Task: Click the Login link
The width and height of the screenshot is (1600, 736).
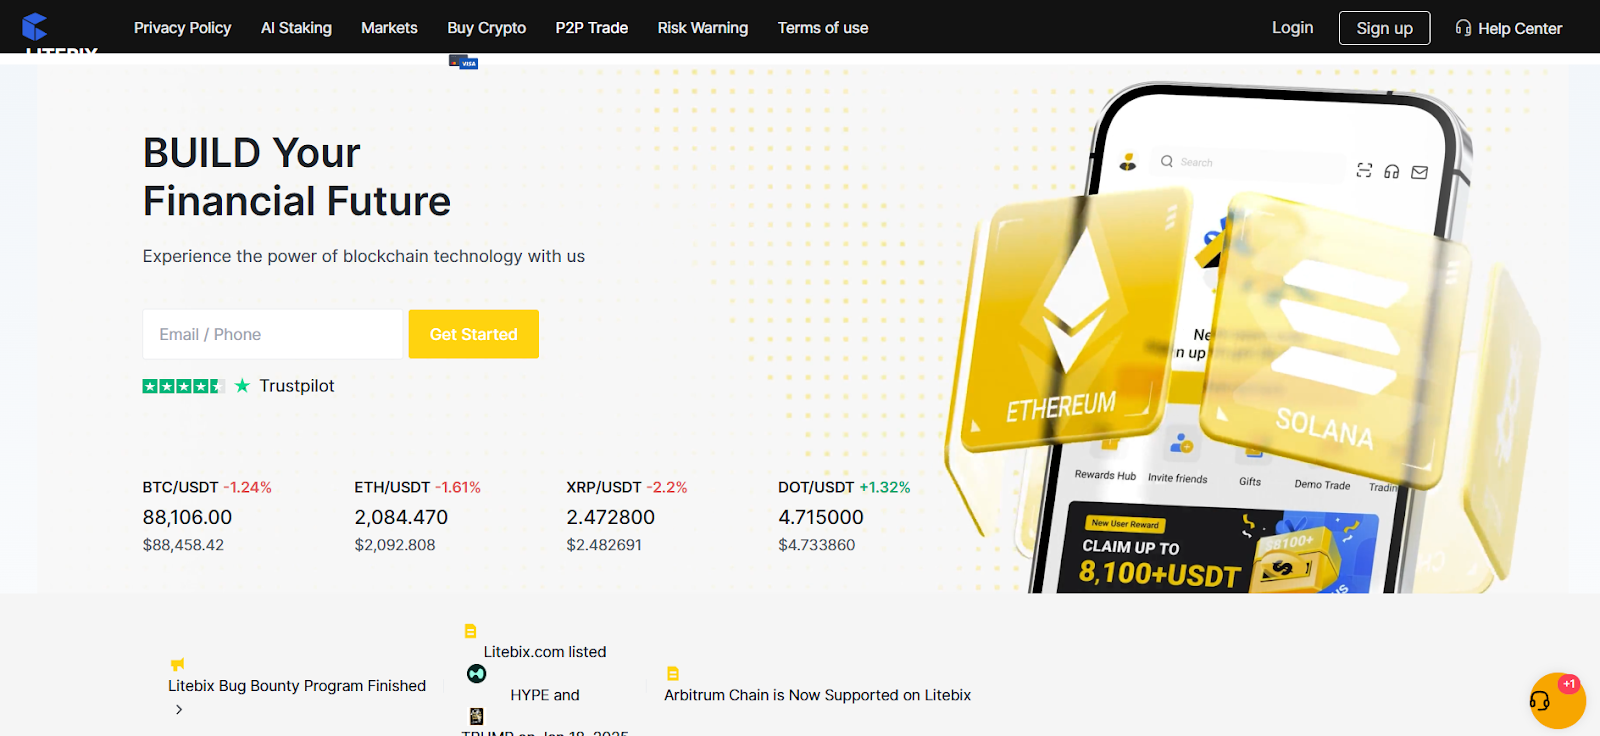Action: click(x=1292, y=28)
